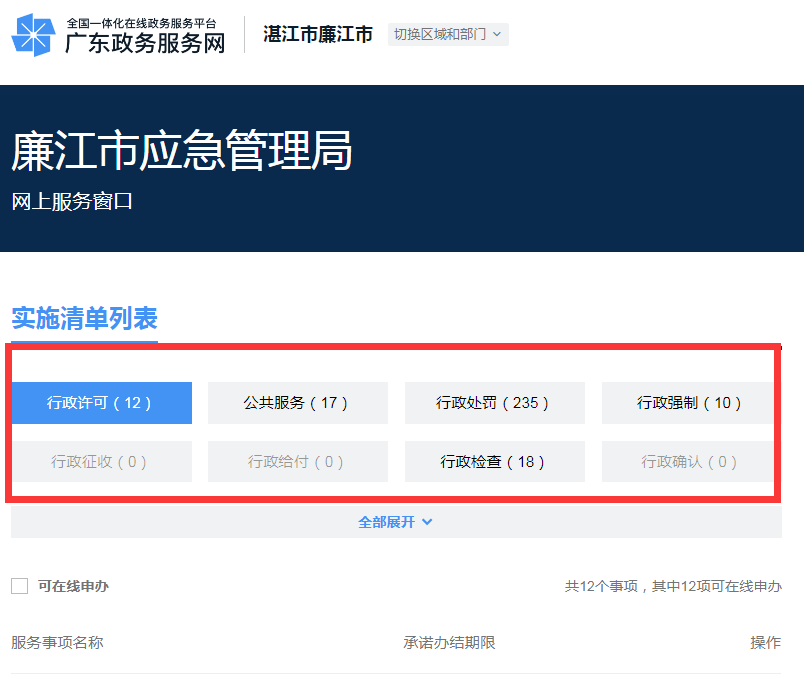804x680 pixels.
Task: Select the 行政强制 (10) tab
Action: tap(688, 403)
